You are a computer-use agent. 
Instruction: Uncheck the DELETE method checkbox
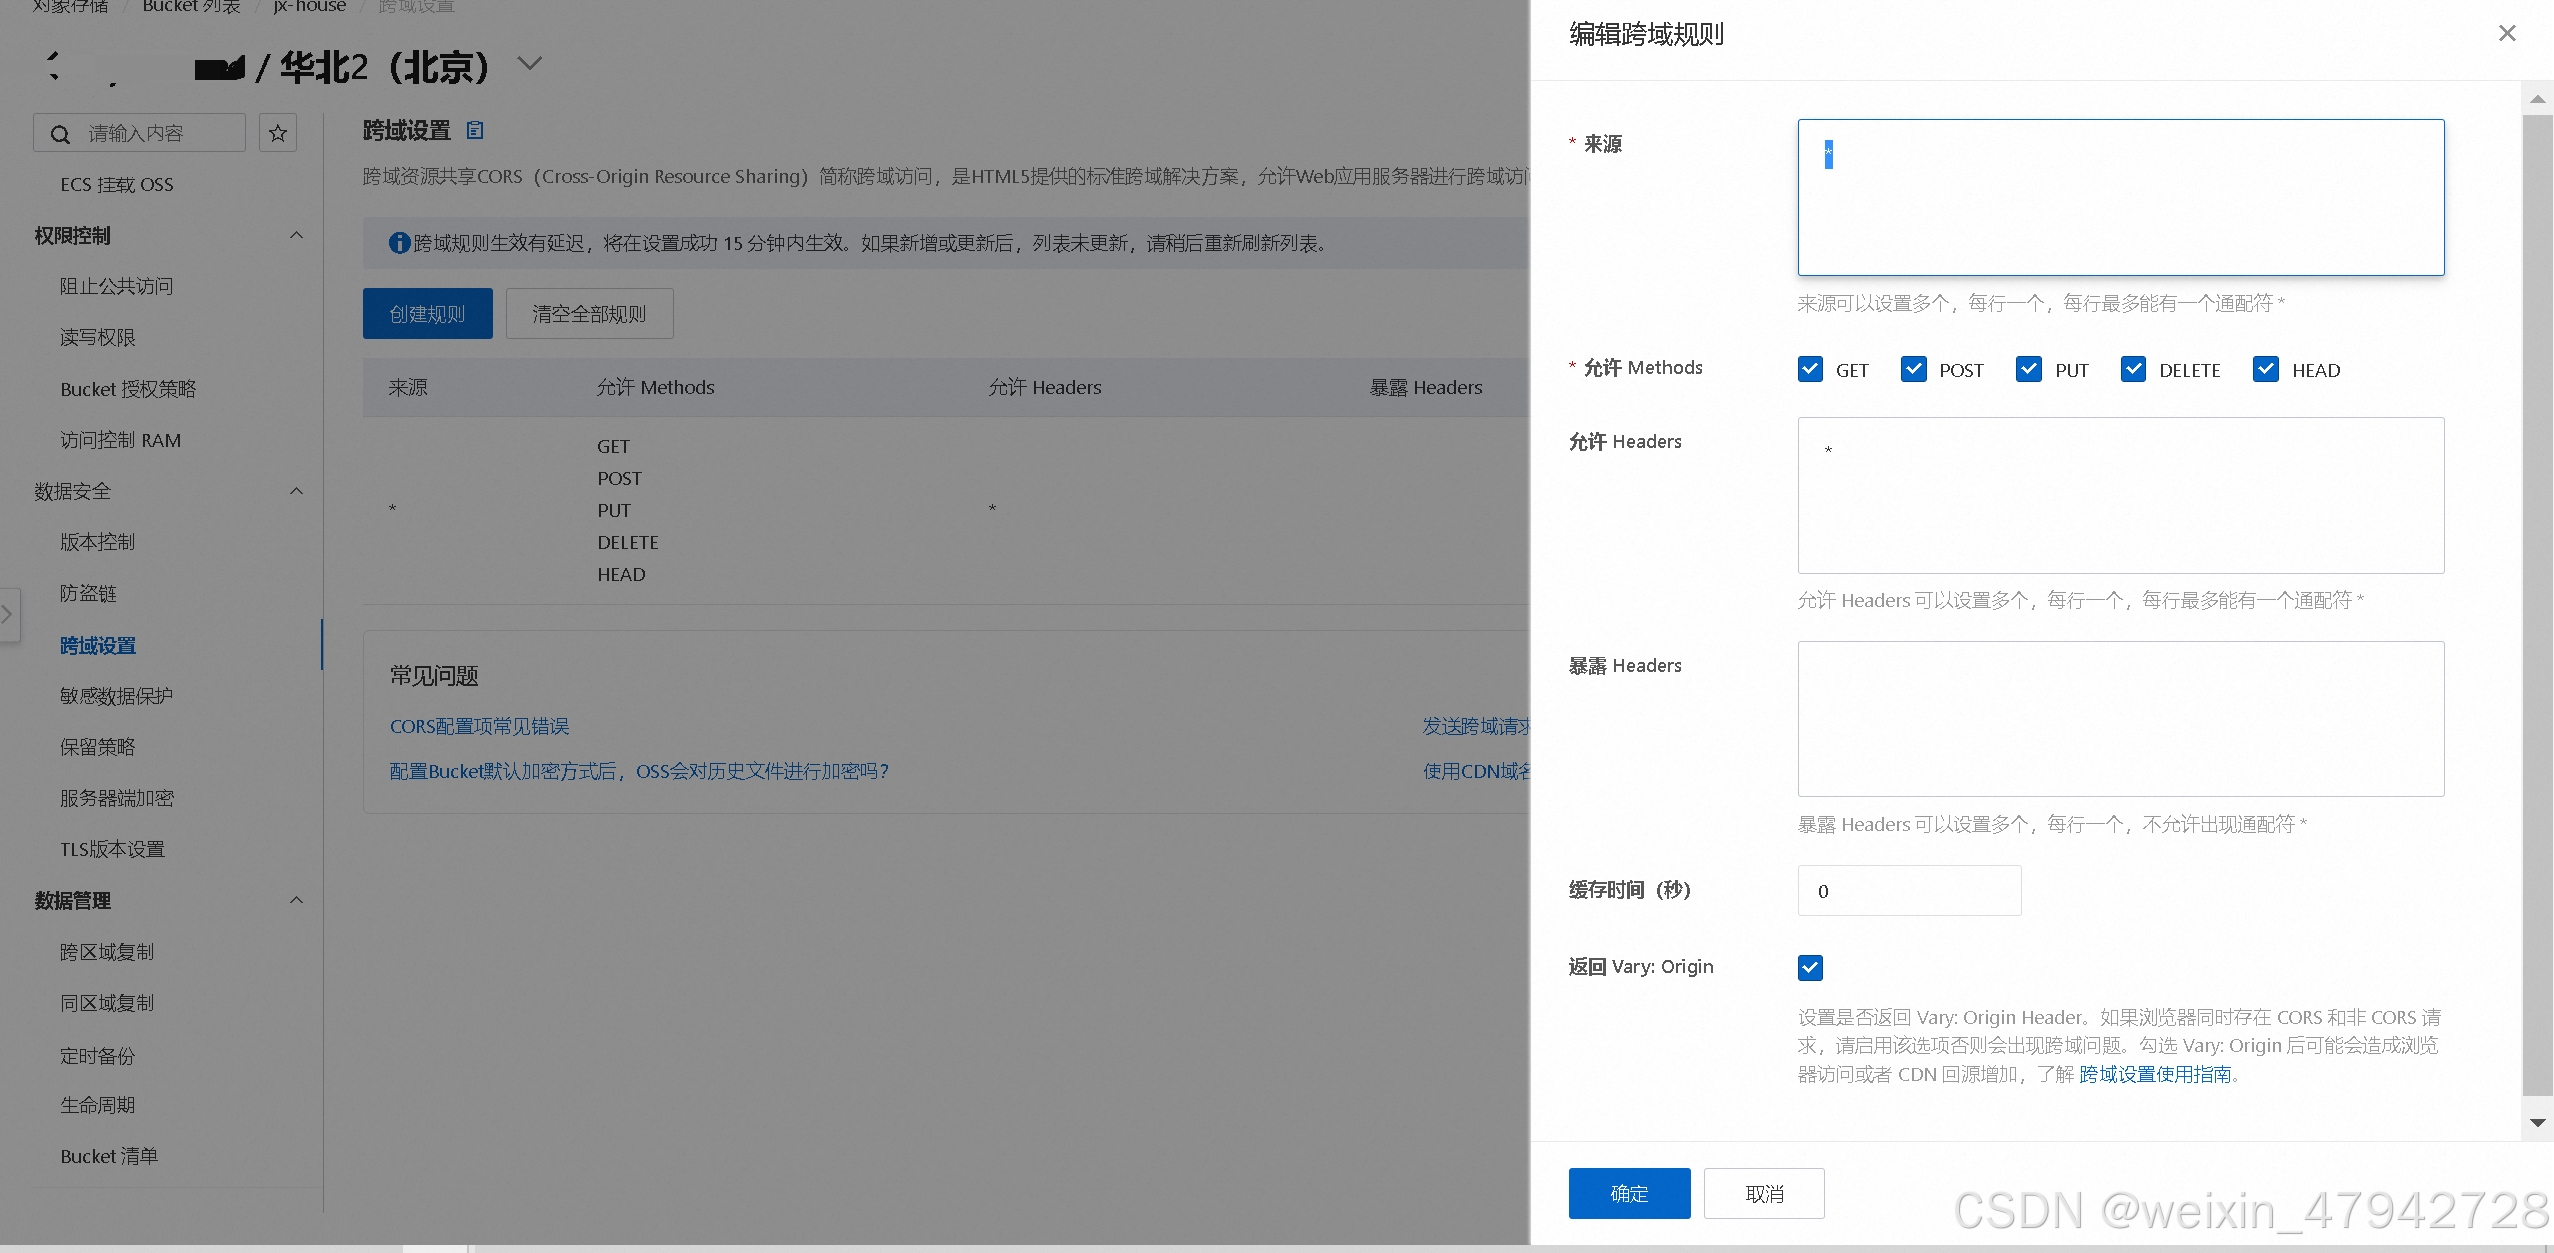click(x=2133, y=369)
